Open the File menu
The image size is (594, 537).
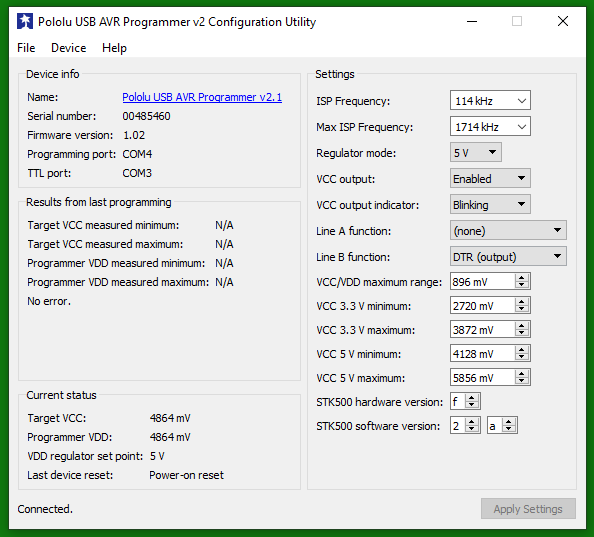[x=26, y=48]
